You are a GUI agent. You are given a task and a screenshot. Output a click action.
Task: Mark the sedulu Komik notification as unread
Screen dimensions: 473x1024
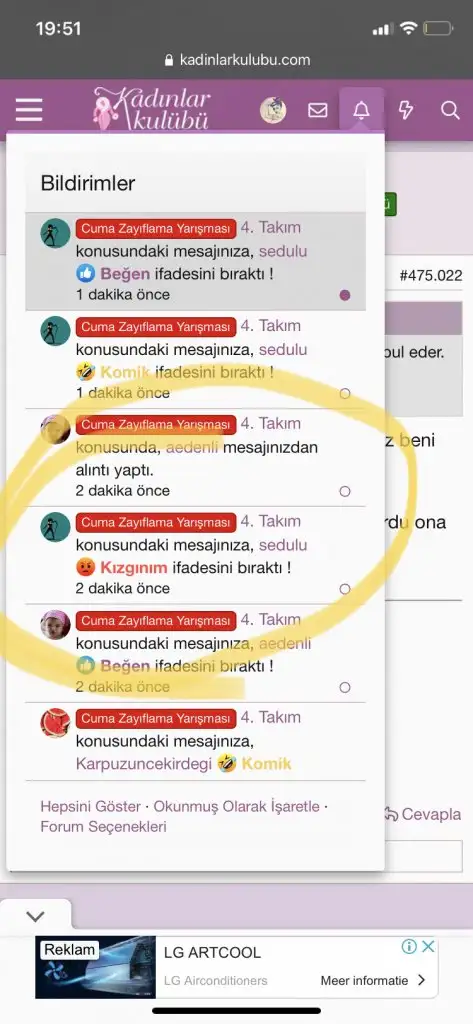[345, 393]
